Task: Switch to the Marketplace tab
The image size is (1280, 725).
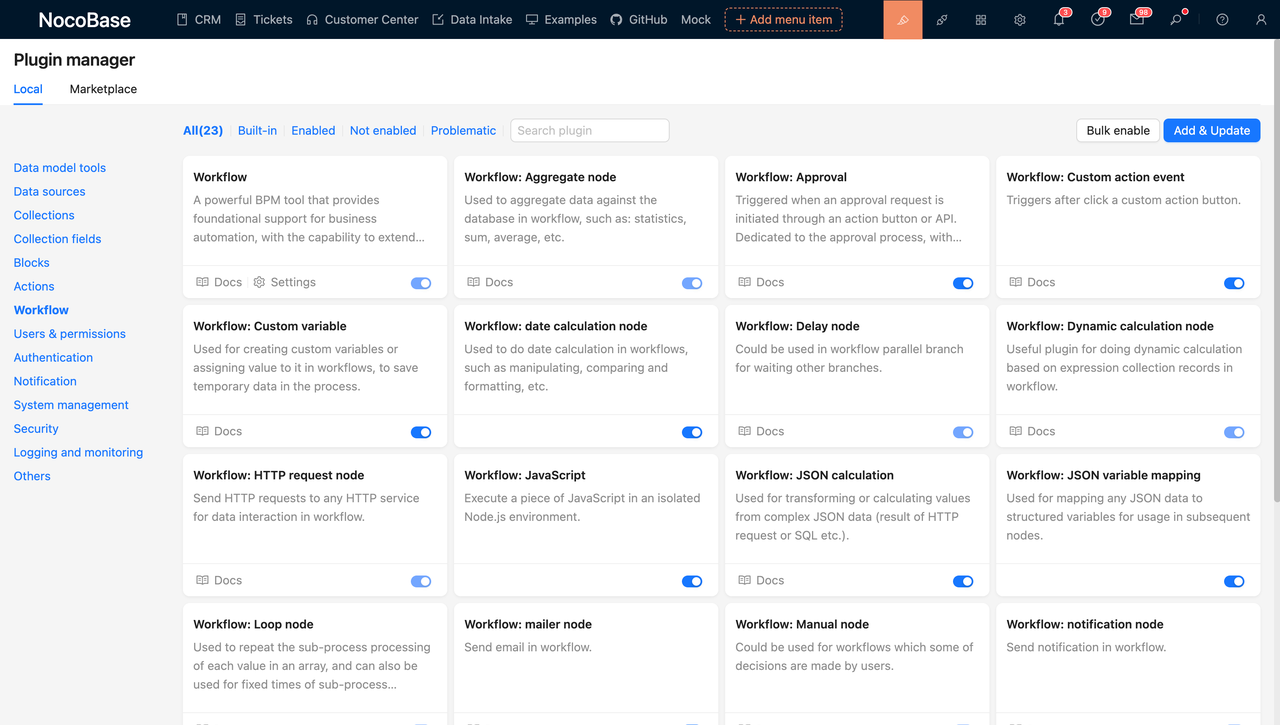Action: 102,89
